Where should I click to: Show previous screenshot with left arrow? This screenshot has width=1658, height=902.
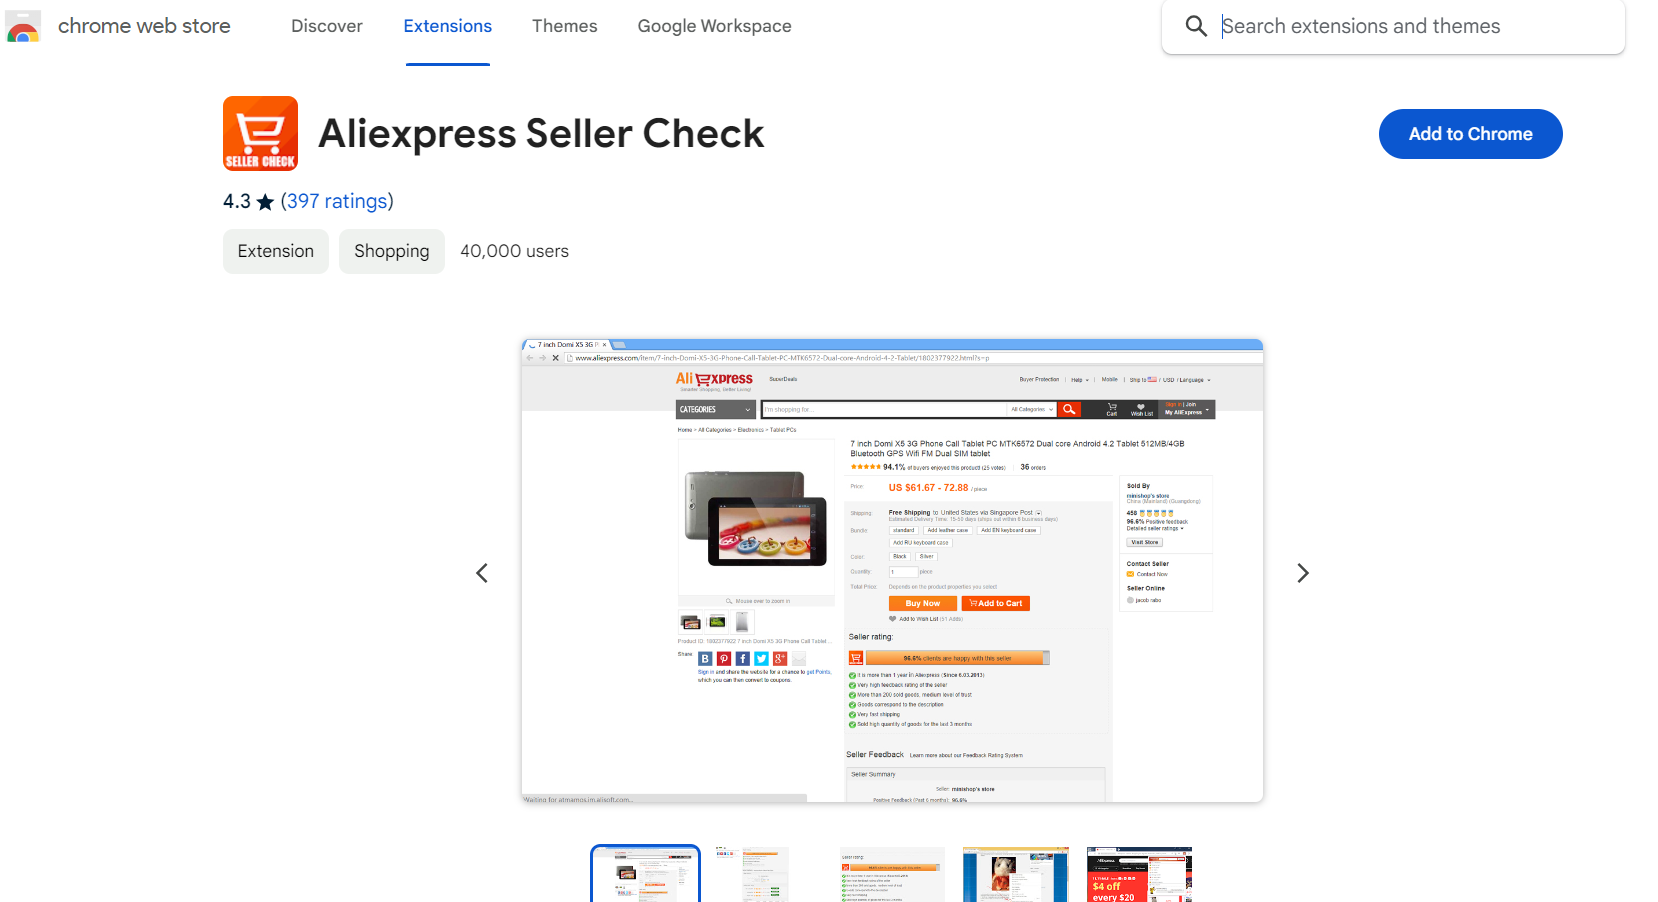[482, 573]
